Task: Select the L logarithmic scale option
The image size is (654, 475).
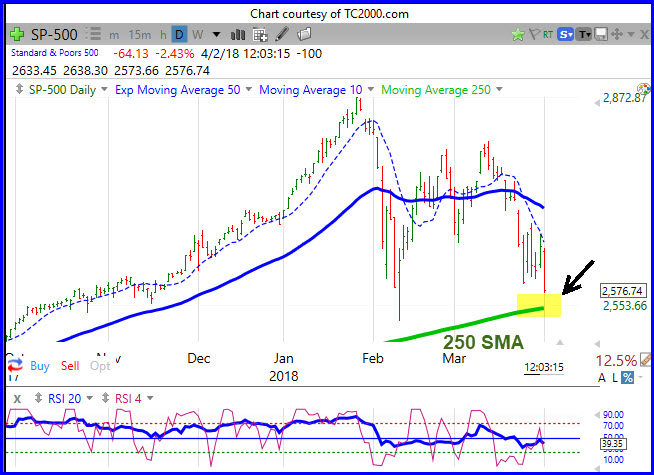Action: pyautogui.click(x=615, y=378)
